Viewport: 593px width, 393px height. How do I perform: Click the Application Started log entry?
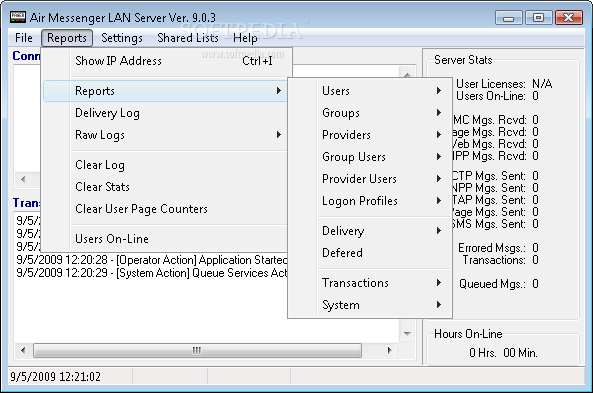tap(152, 260)
